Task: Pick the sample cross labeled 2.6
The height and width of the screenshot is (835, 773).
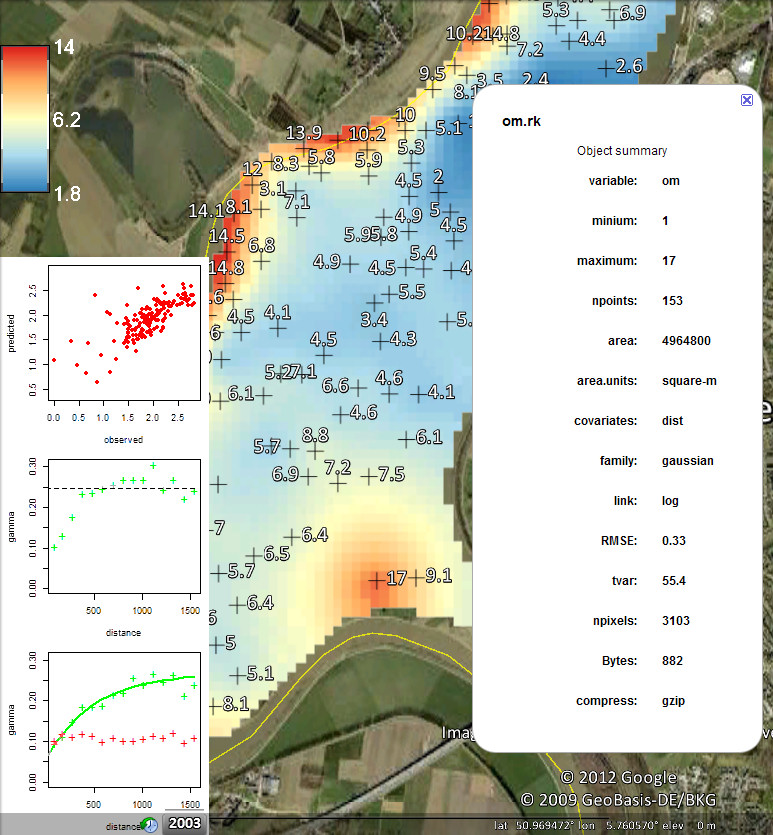Action: [x=605, y=67]
